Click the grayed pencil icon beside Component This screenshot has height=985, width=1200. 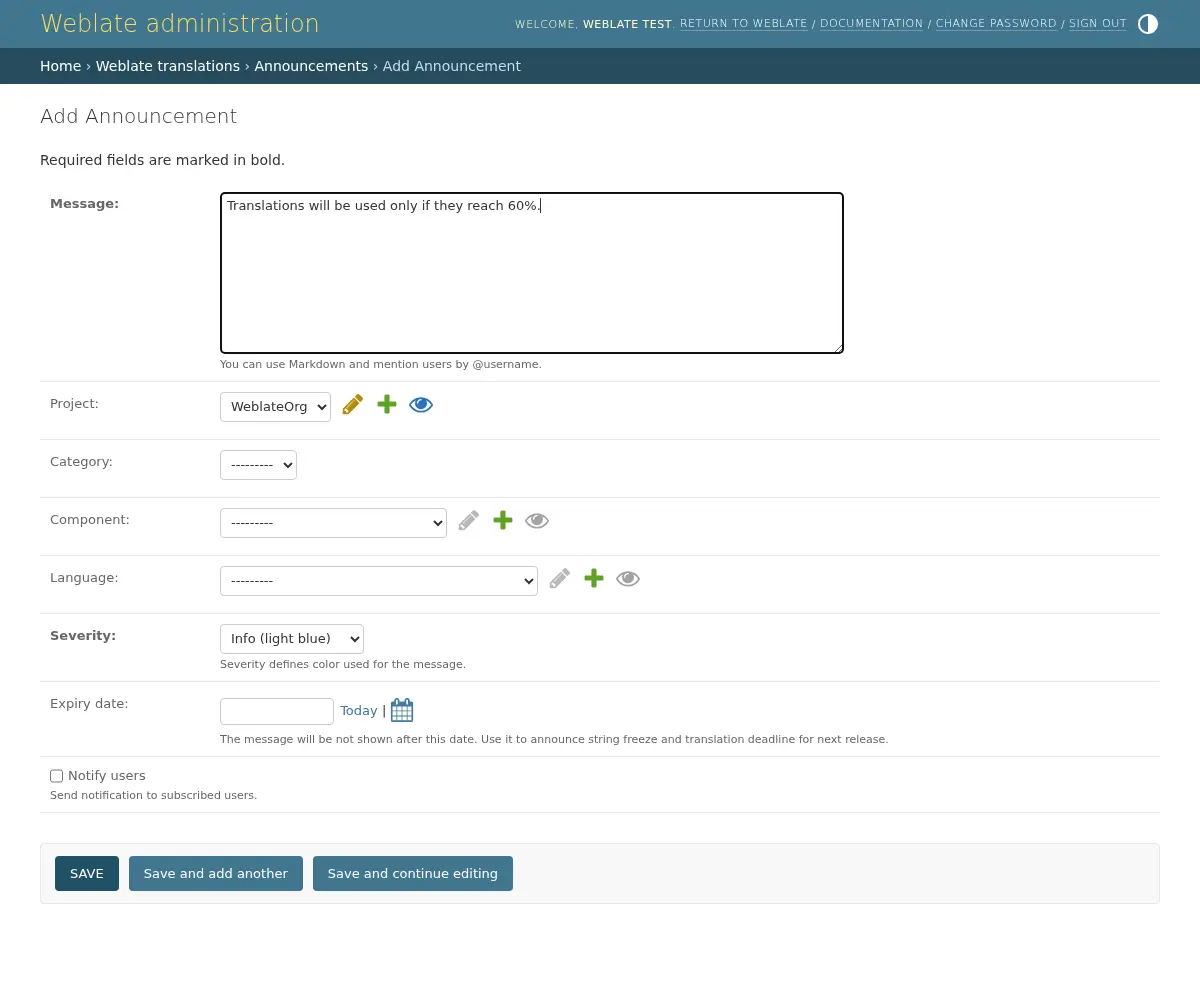click(x=468, y=521)
